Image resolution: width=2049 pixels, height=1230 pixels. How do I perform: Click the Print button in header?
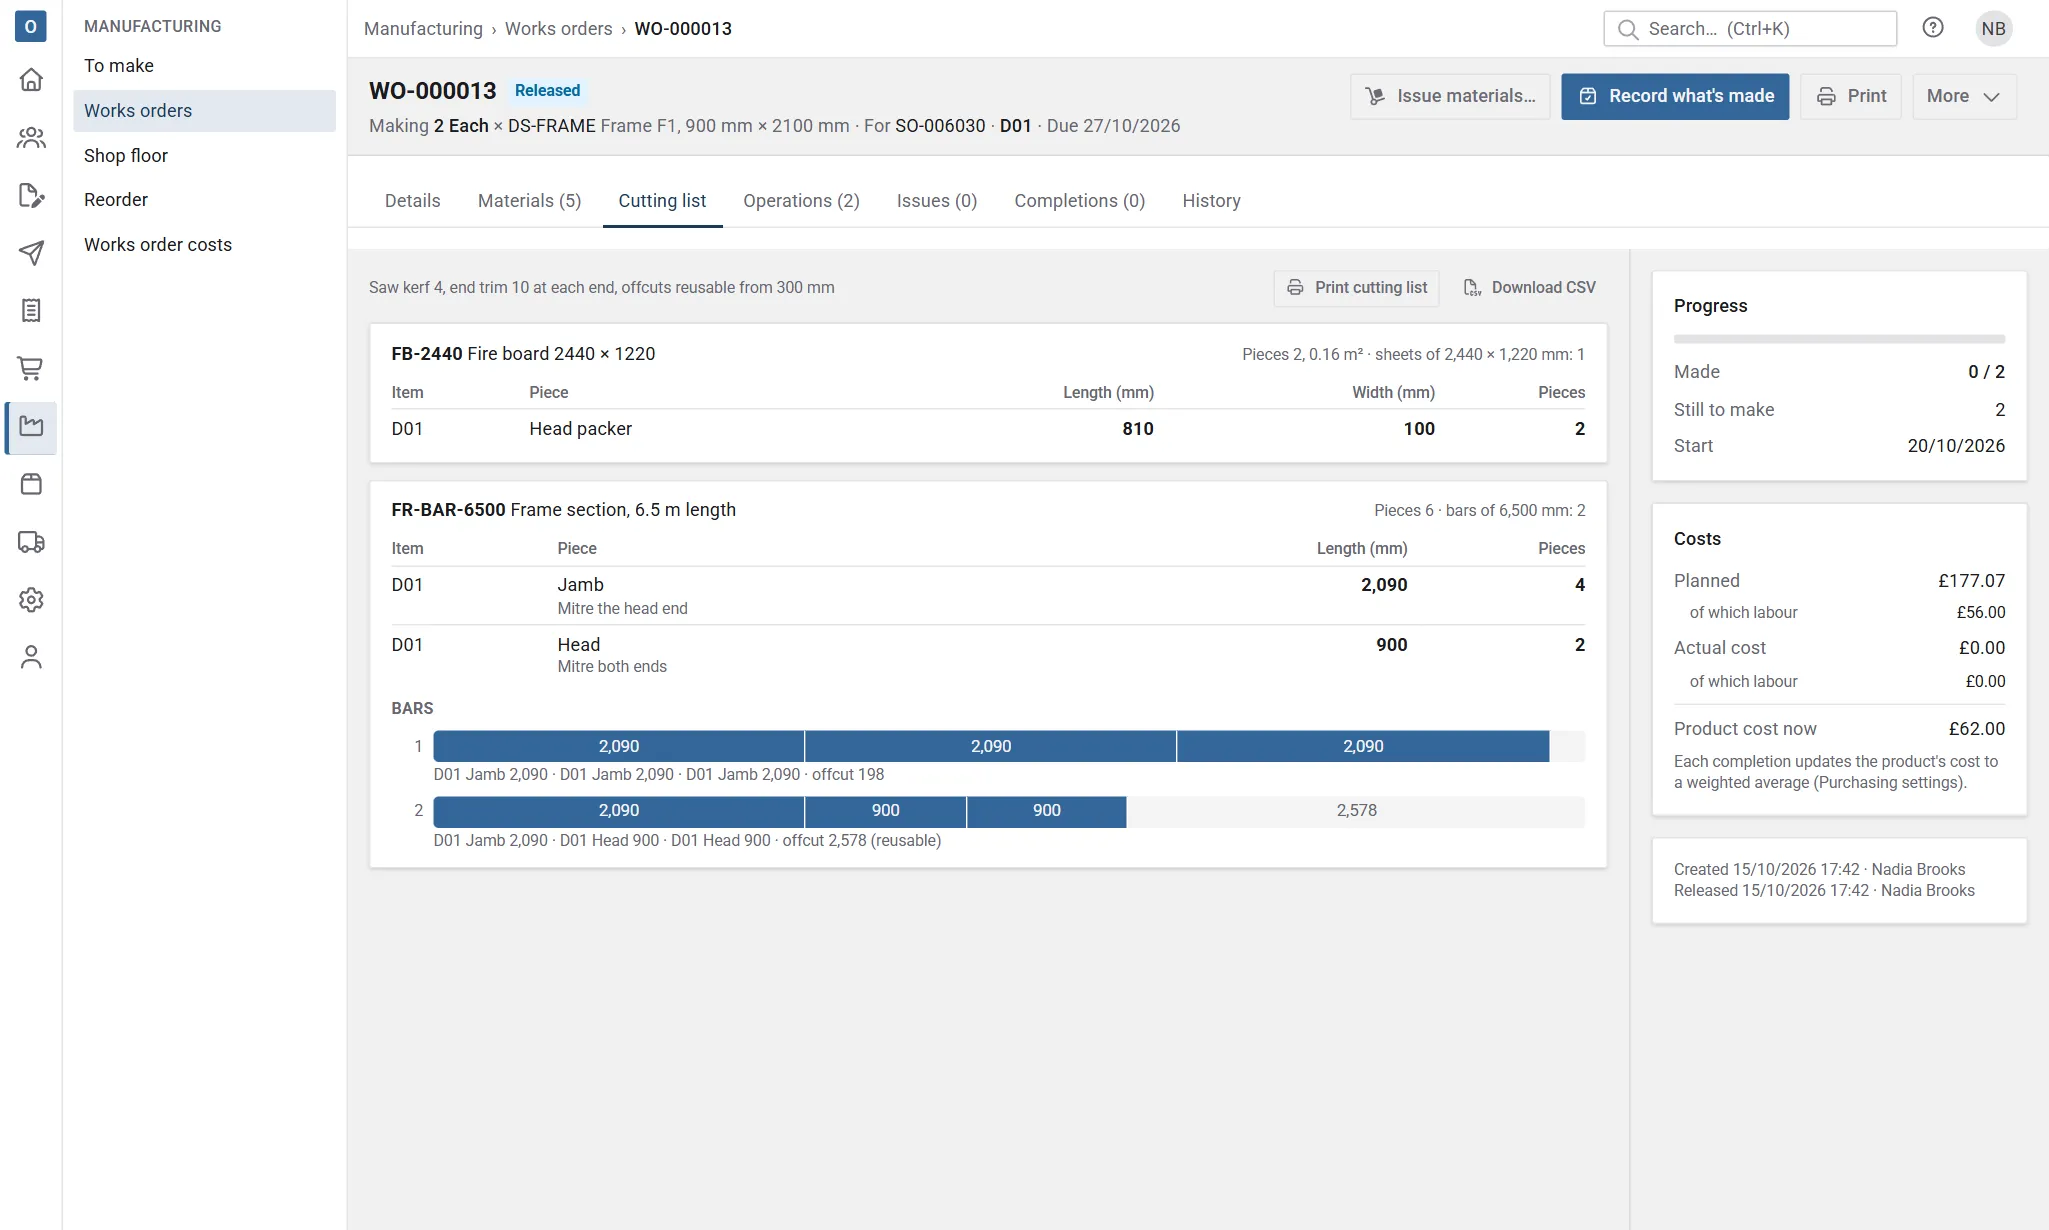(1851, 96)
